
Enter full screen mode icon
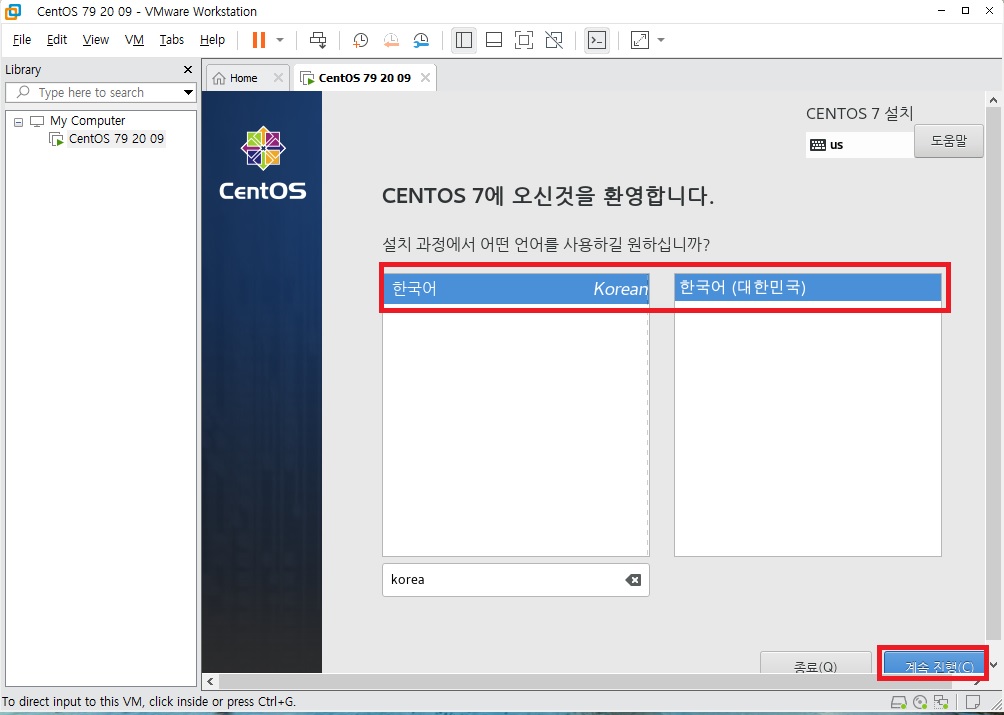[524, 40]
